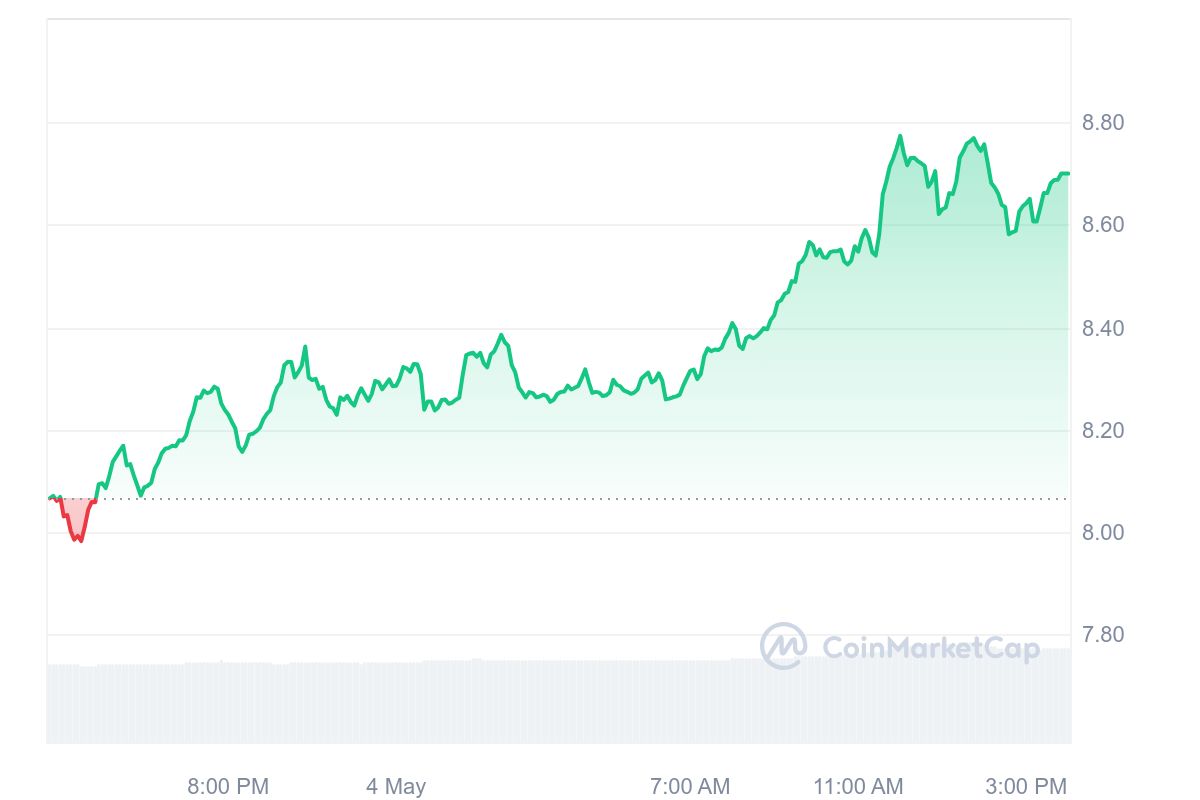Click the green shaded area under the line
The image size is (1200, 800).
point(800,400)
